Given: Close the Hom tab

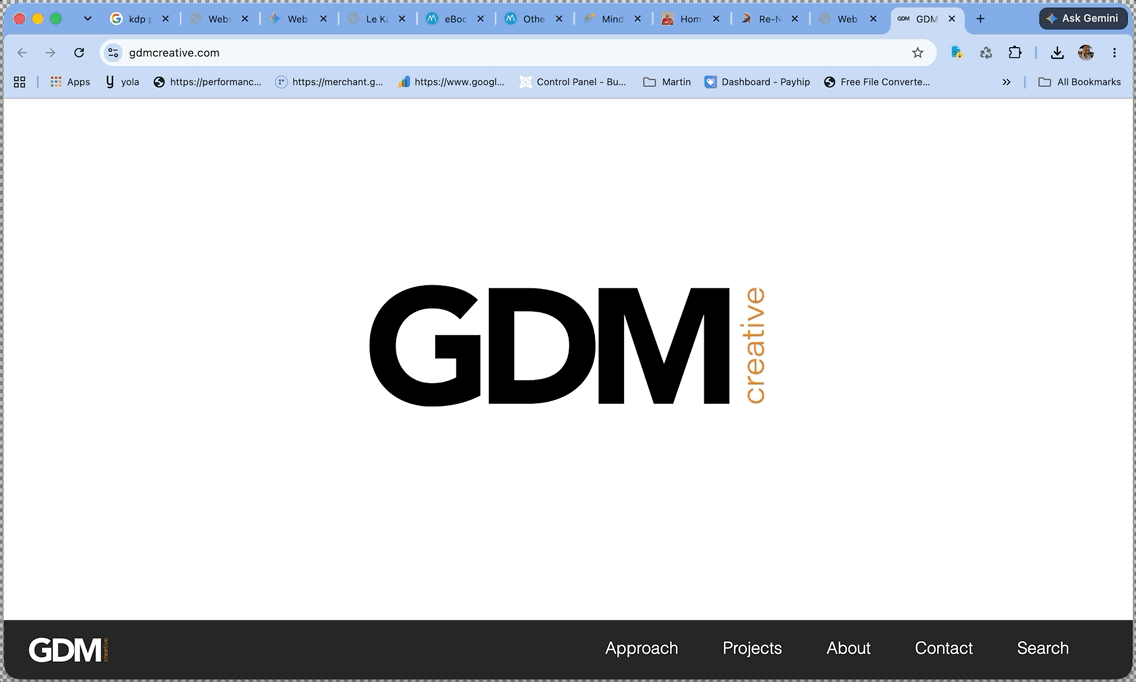Looking at the screenshot, I should coord(716,19).
